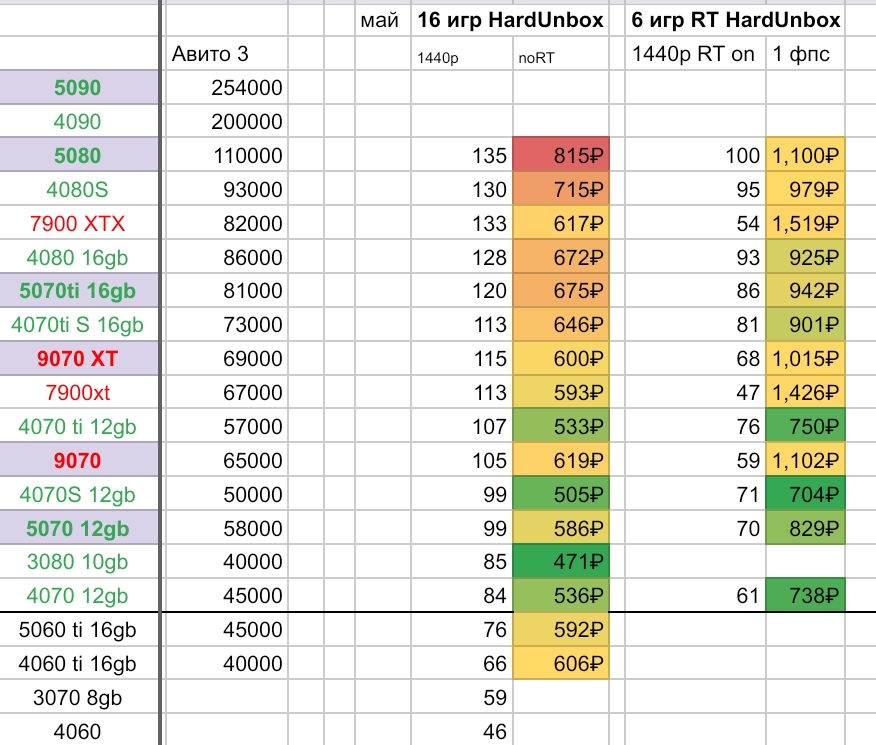The height and width of the screenshot is (745, 876).
Task: Click the 9070 XT name cell
Action: click(x=79, y=359)
